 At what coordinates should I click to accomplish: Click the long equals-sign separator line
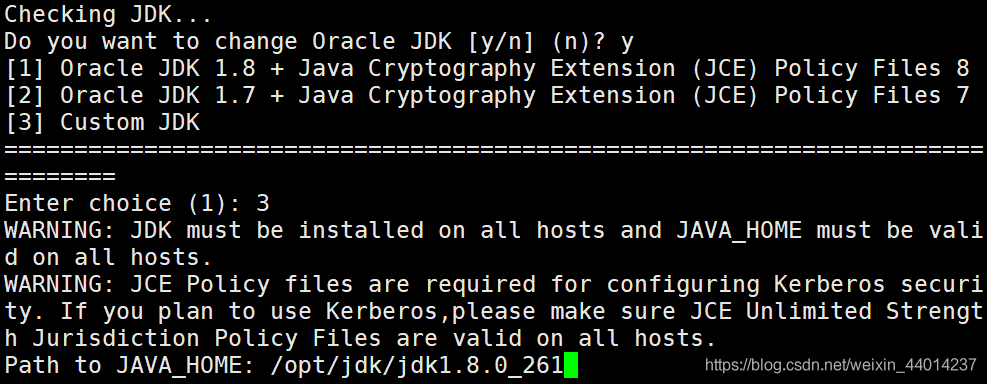pos(494,150)
